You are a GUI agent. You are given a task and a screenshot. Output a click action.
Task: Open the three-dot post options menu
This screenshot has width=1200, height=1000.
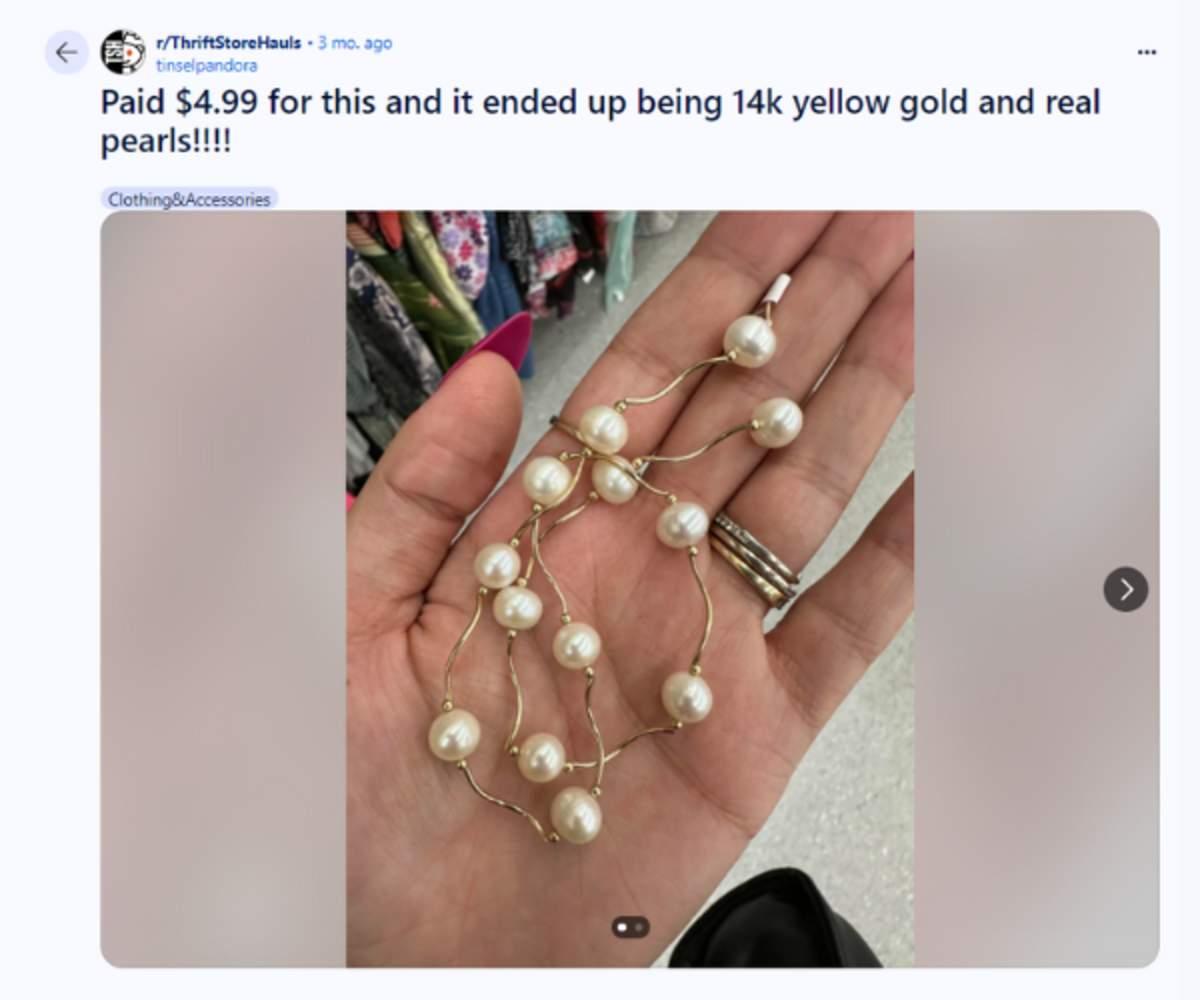1147,52
